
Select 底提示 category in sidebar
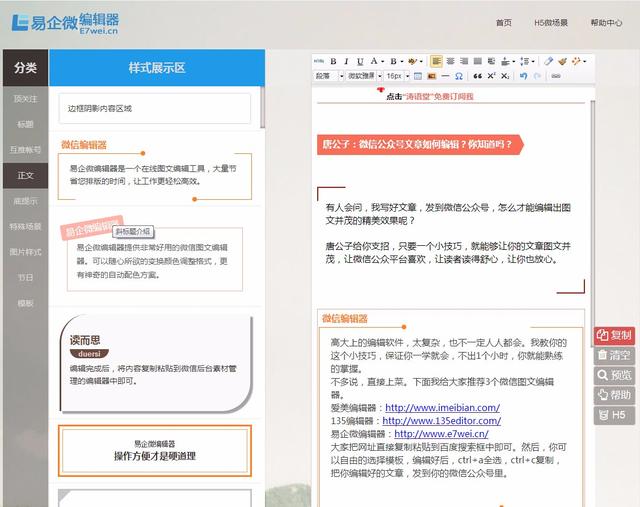pyautogui.click(x=25, y=201)
